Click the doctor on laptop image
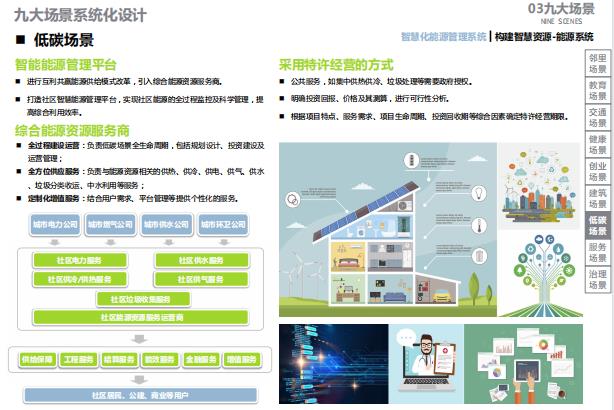Screen dimensions: 614x410 click(426, 364)
